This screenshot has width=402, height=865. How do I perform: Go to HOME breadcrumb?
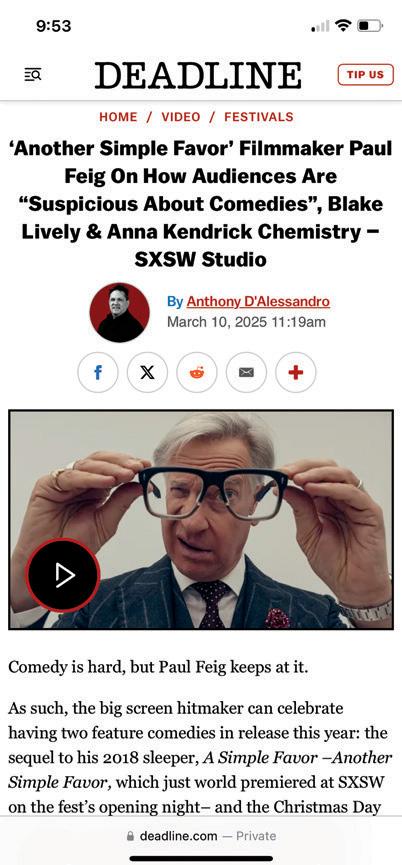(118, 117)
